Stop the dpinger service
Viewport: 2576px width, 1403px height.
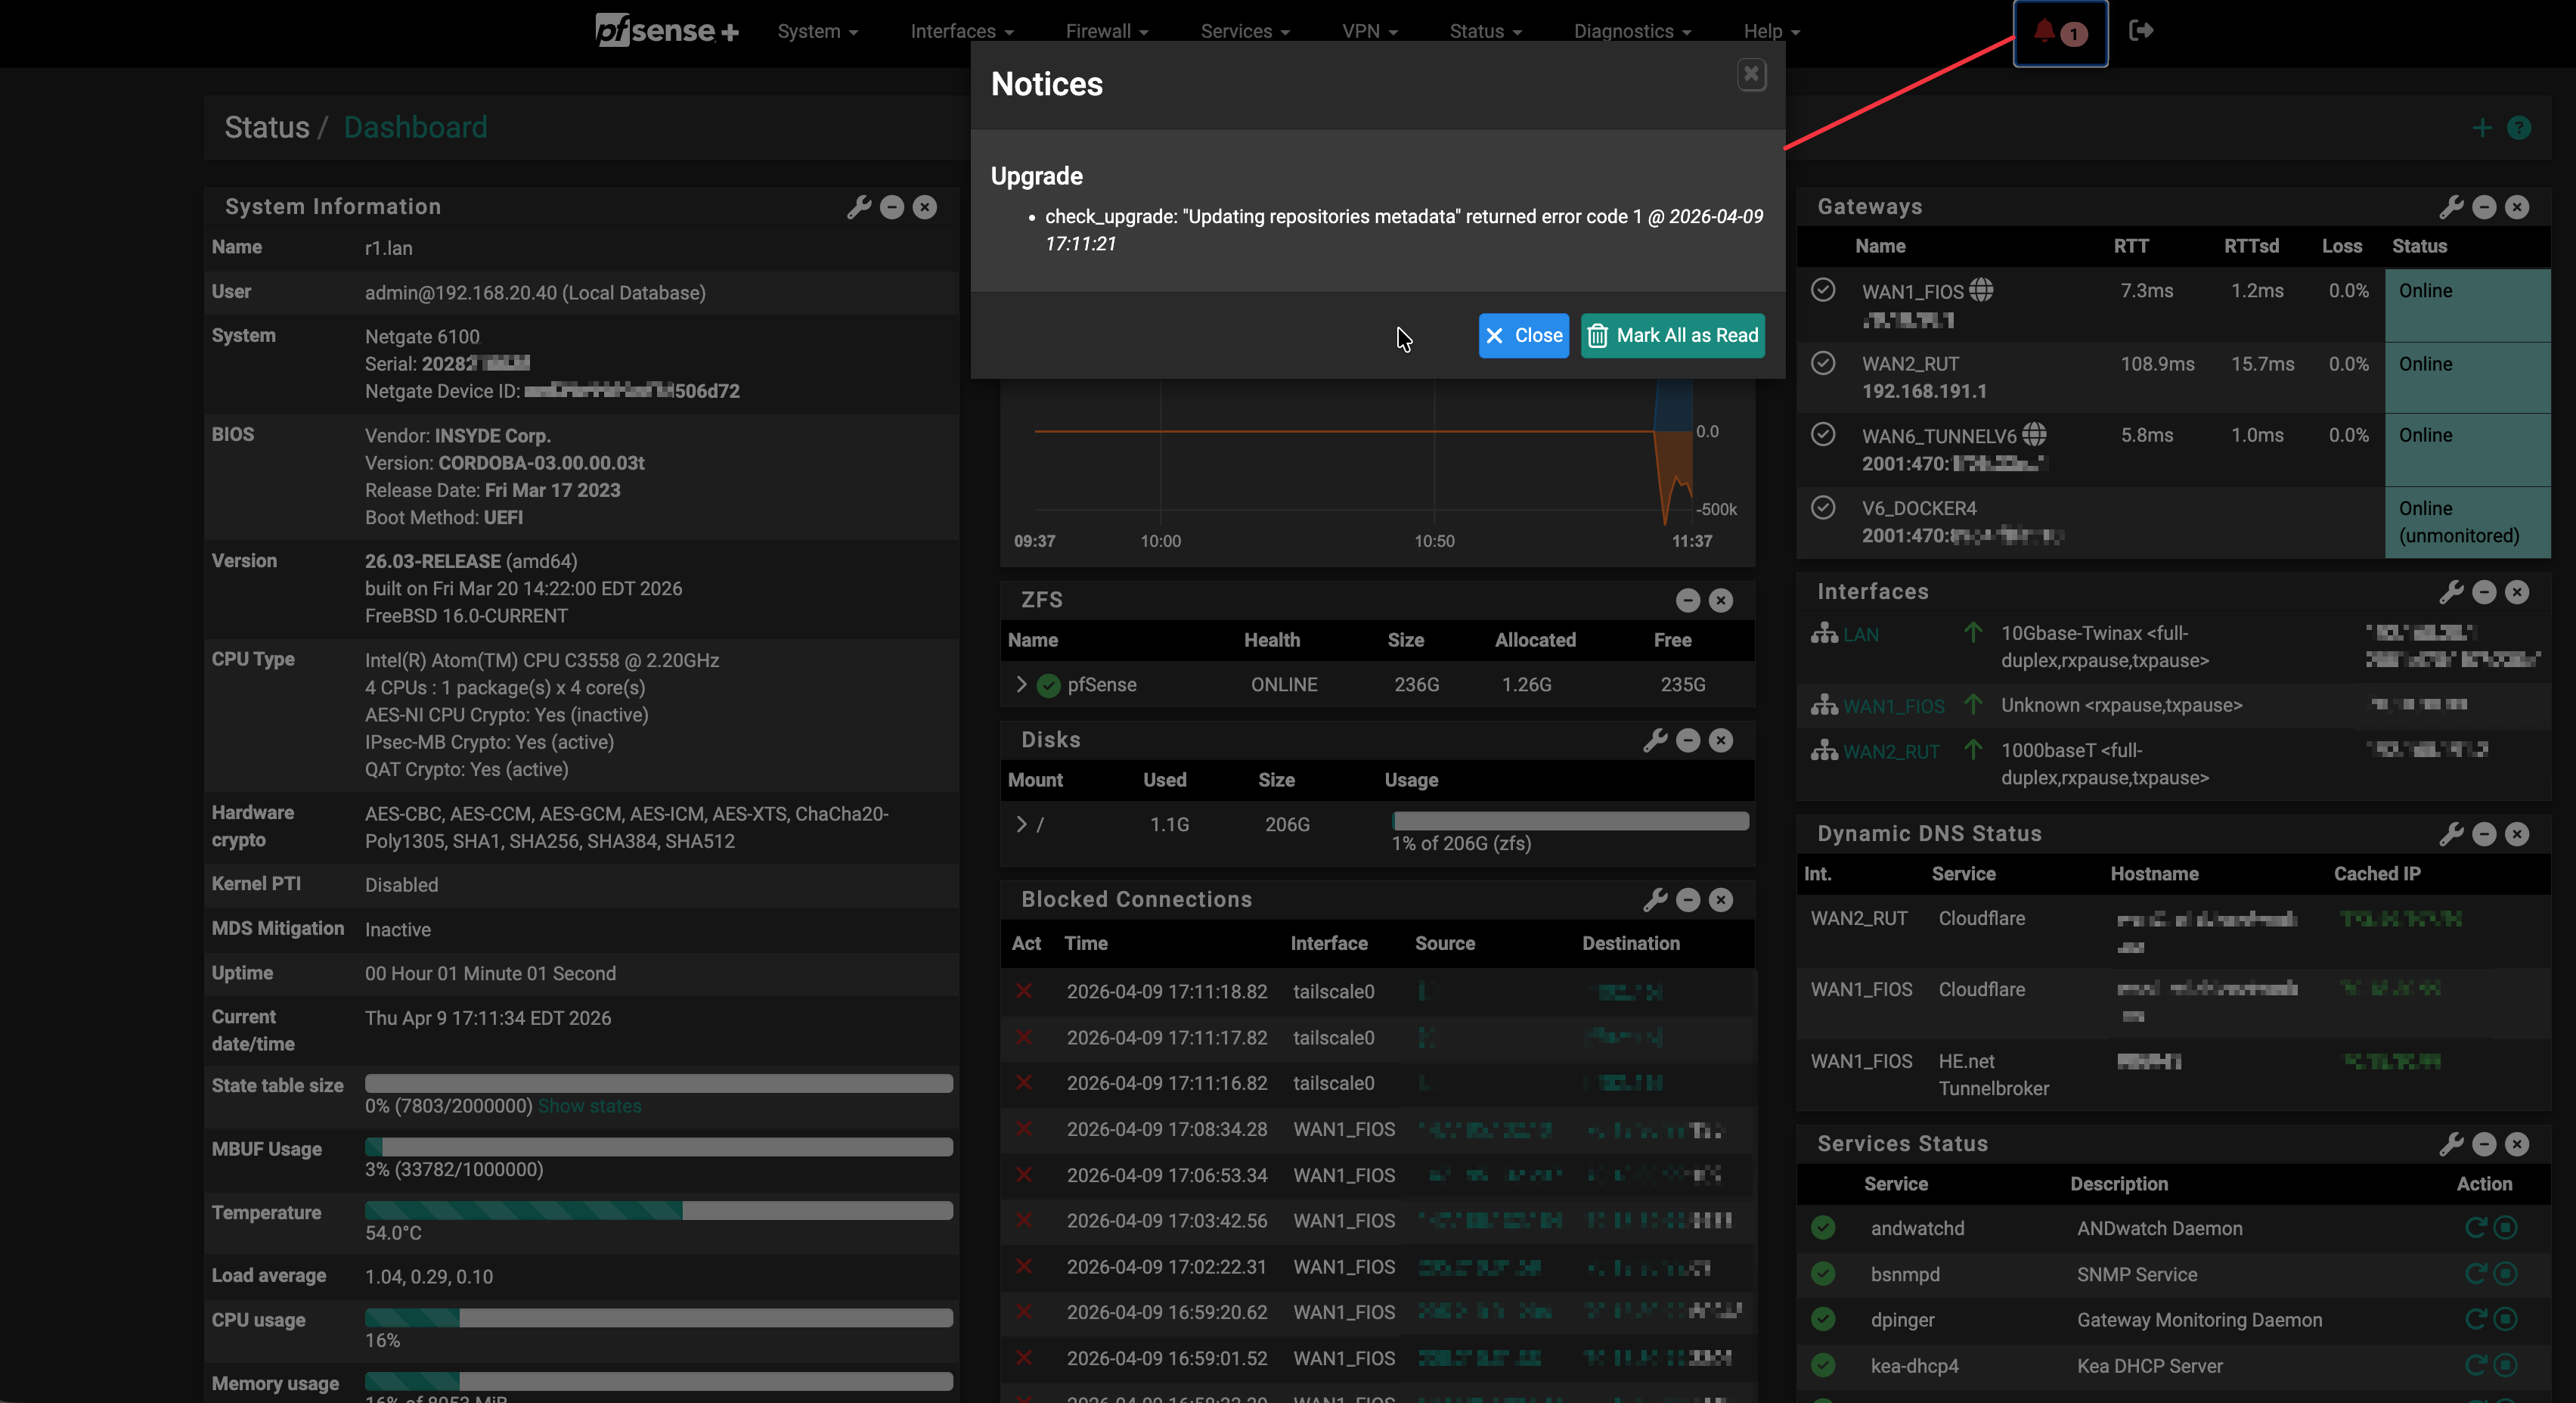pos(2506,1319)
